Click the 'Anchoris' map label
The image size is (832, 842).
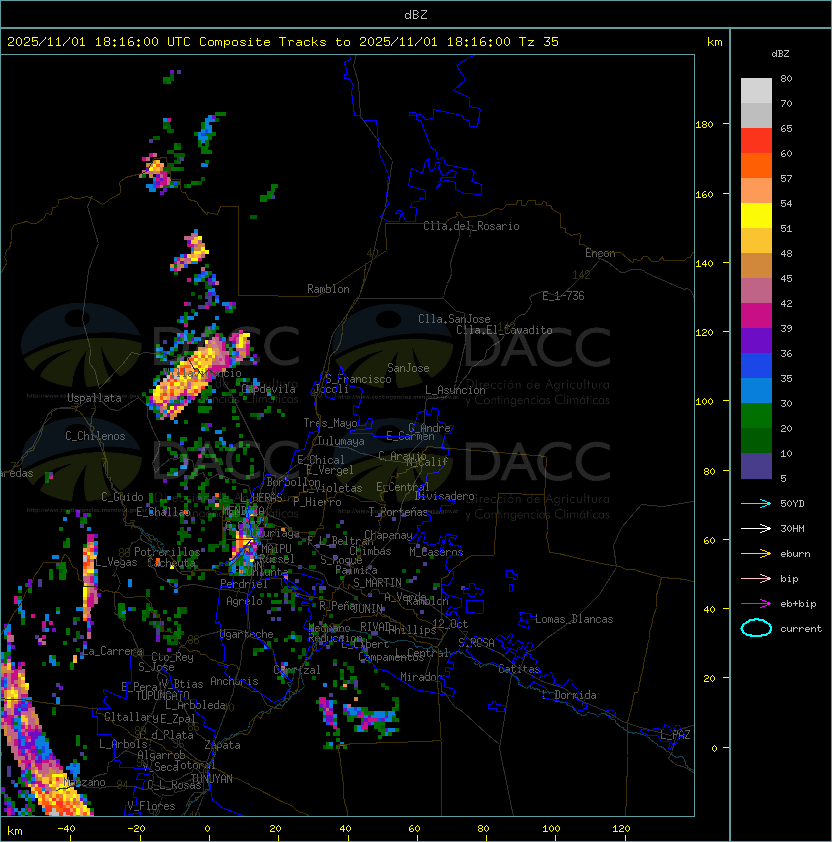pyautogui.click(x=234, y=681)
